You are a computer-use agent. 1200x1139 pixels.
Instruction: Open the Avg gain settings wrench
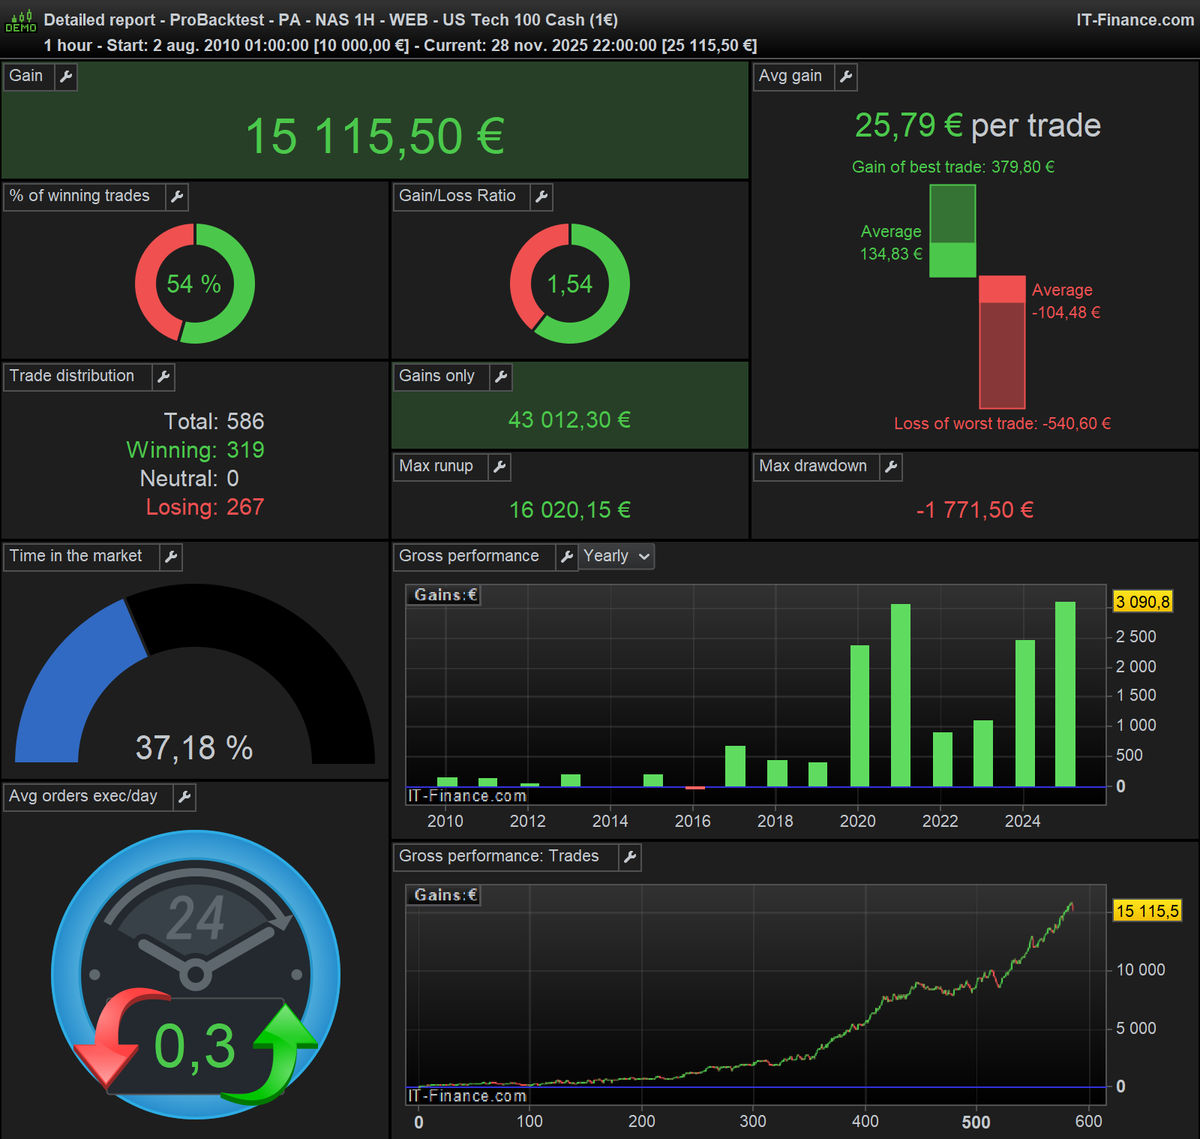click(x=846, y=76)
